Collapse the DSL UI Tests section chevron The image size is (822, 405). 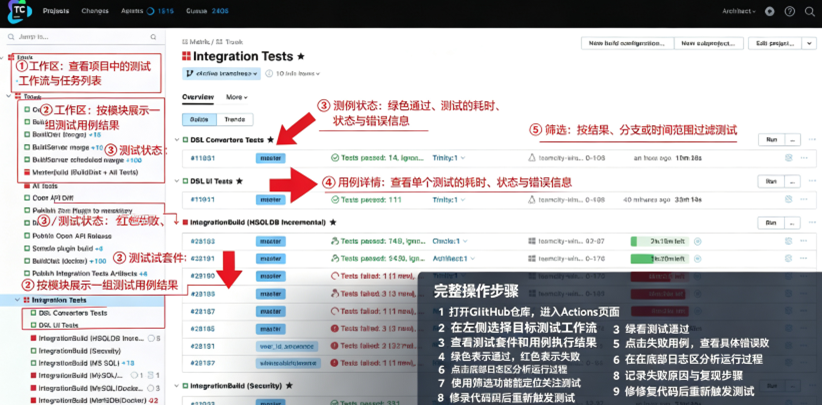[x=177, y=181]
